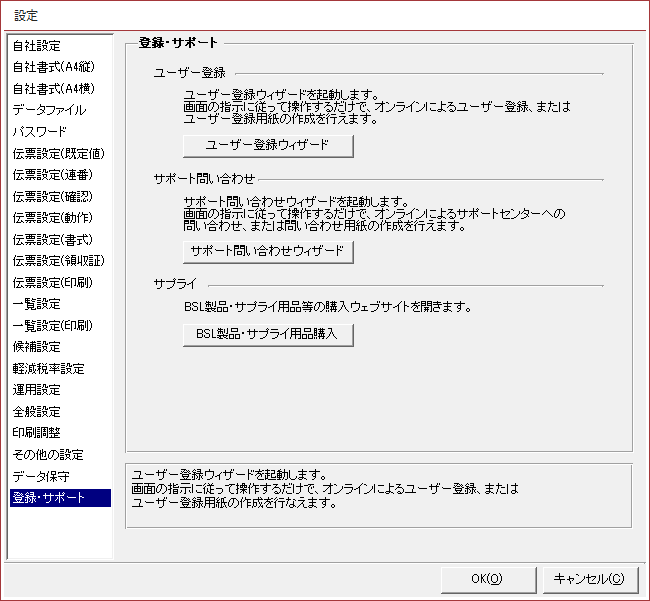Select 伝票設定(印刷) in the list
Screen dimensions: 650x601
tap(60, 283)
